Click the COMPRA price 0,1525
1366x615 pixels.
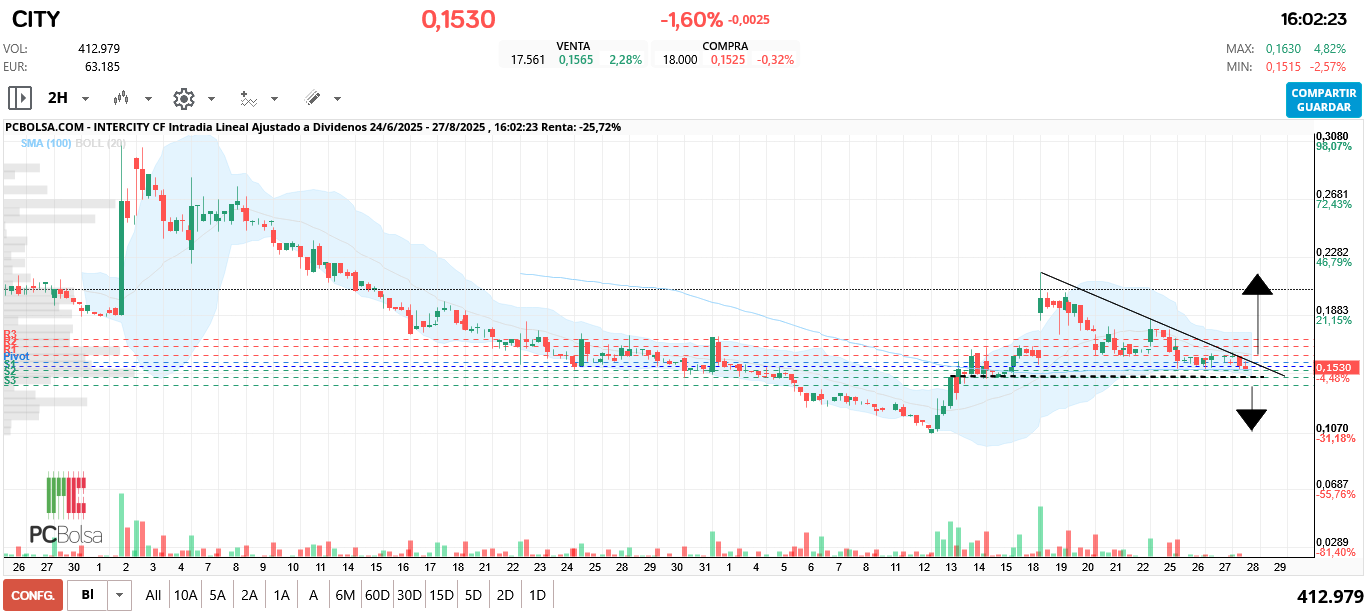(728, 60)
